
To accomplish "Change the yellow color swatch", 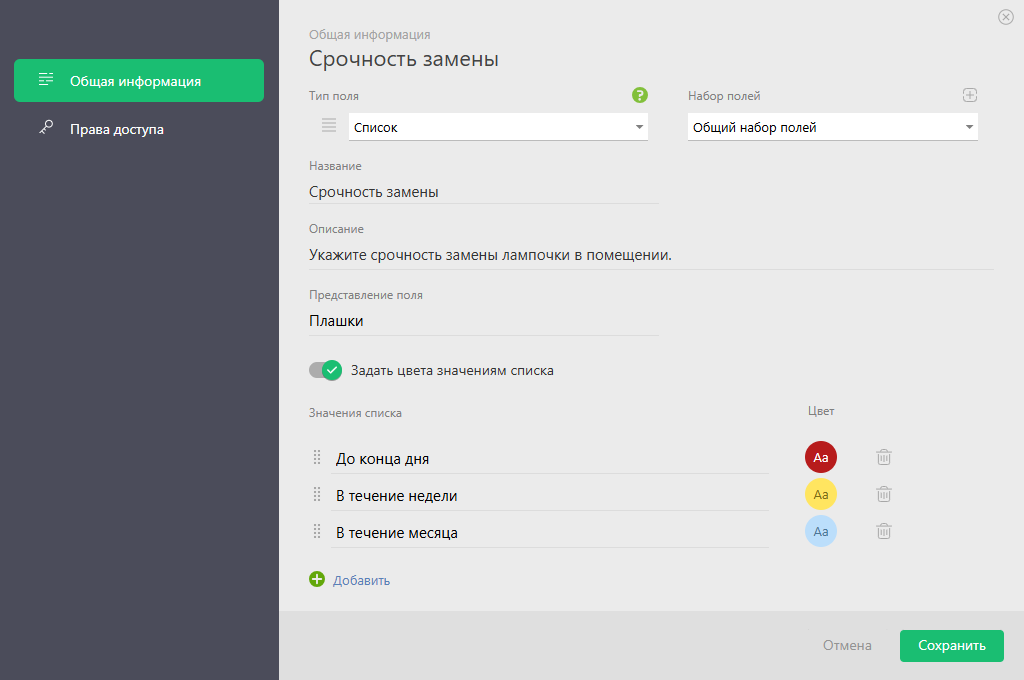I will [x=820, y=494].
